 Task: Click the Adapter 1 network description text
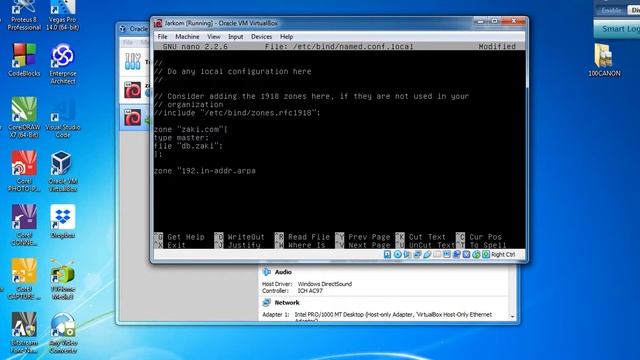point(393,315)
